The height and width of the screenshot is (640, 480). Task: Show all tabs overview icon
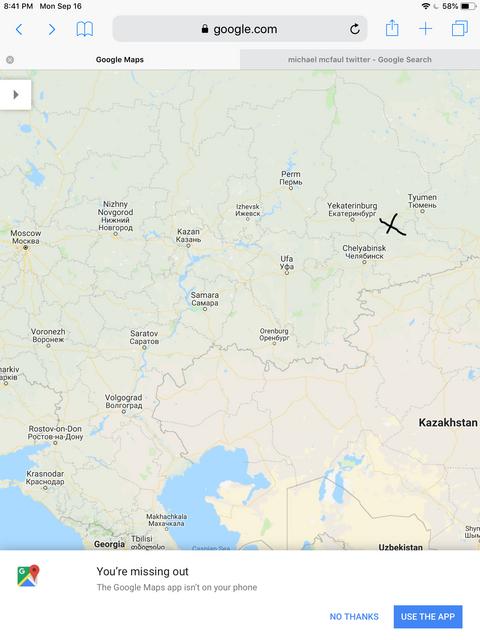pos(460,29)
